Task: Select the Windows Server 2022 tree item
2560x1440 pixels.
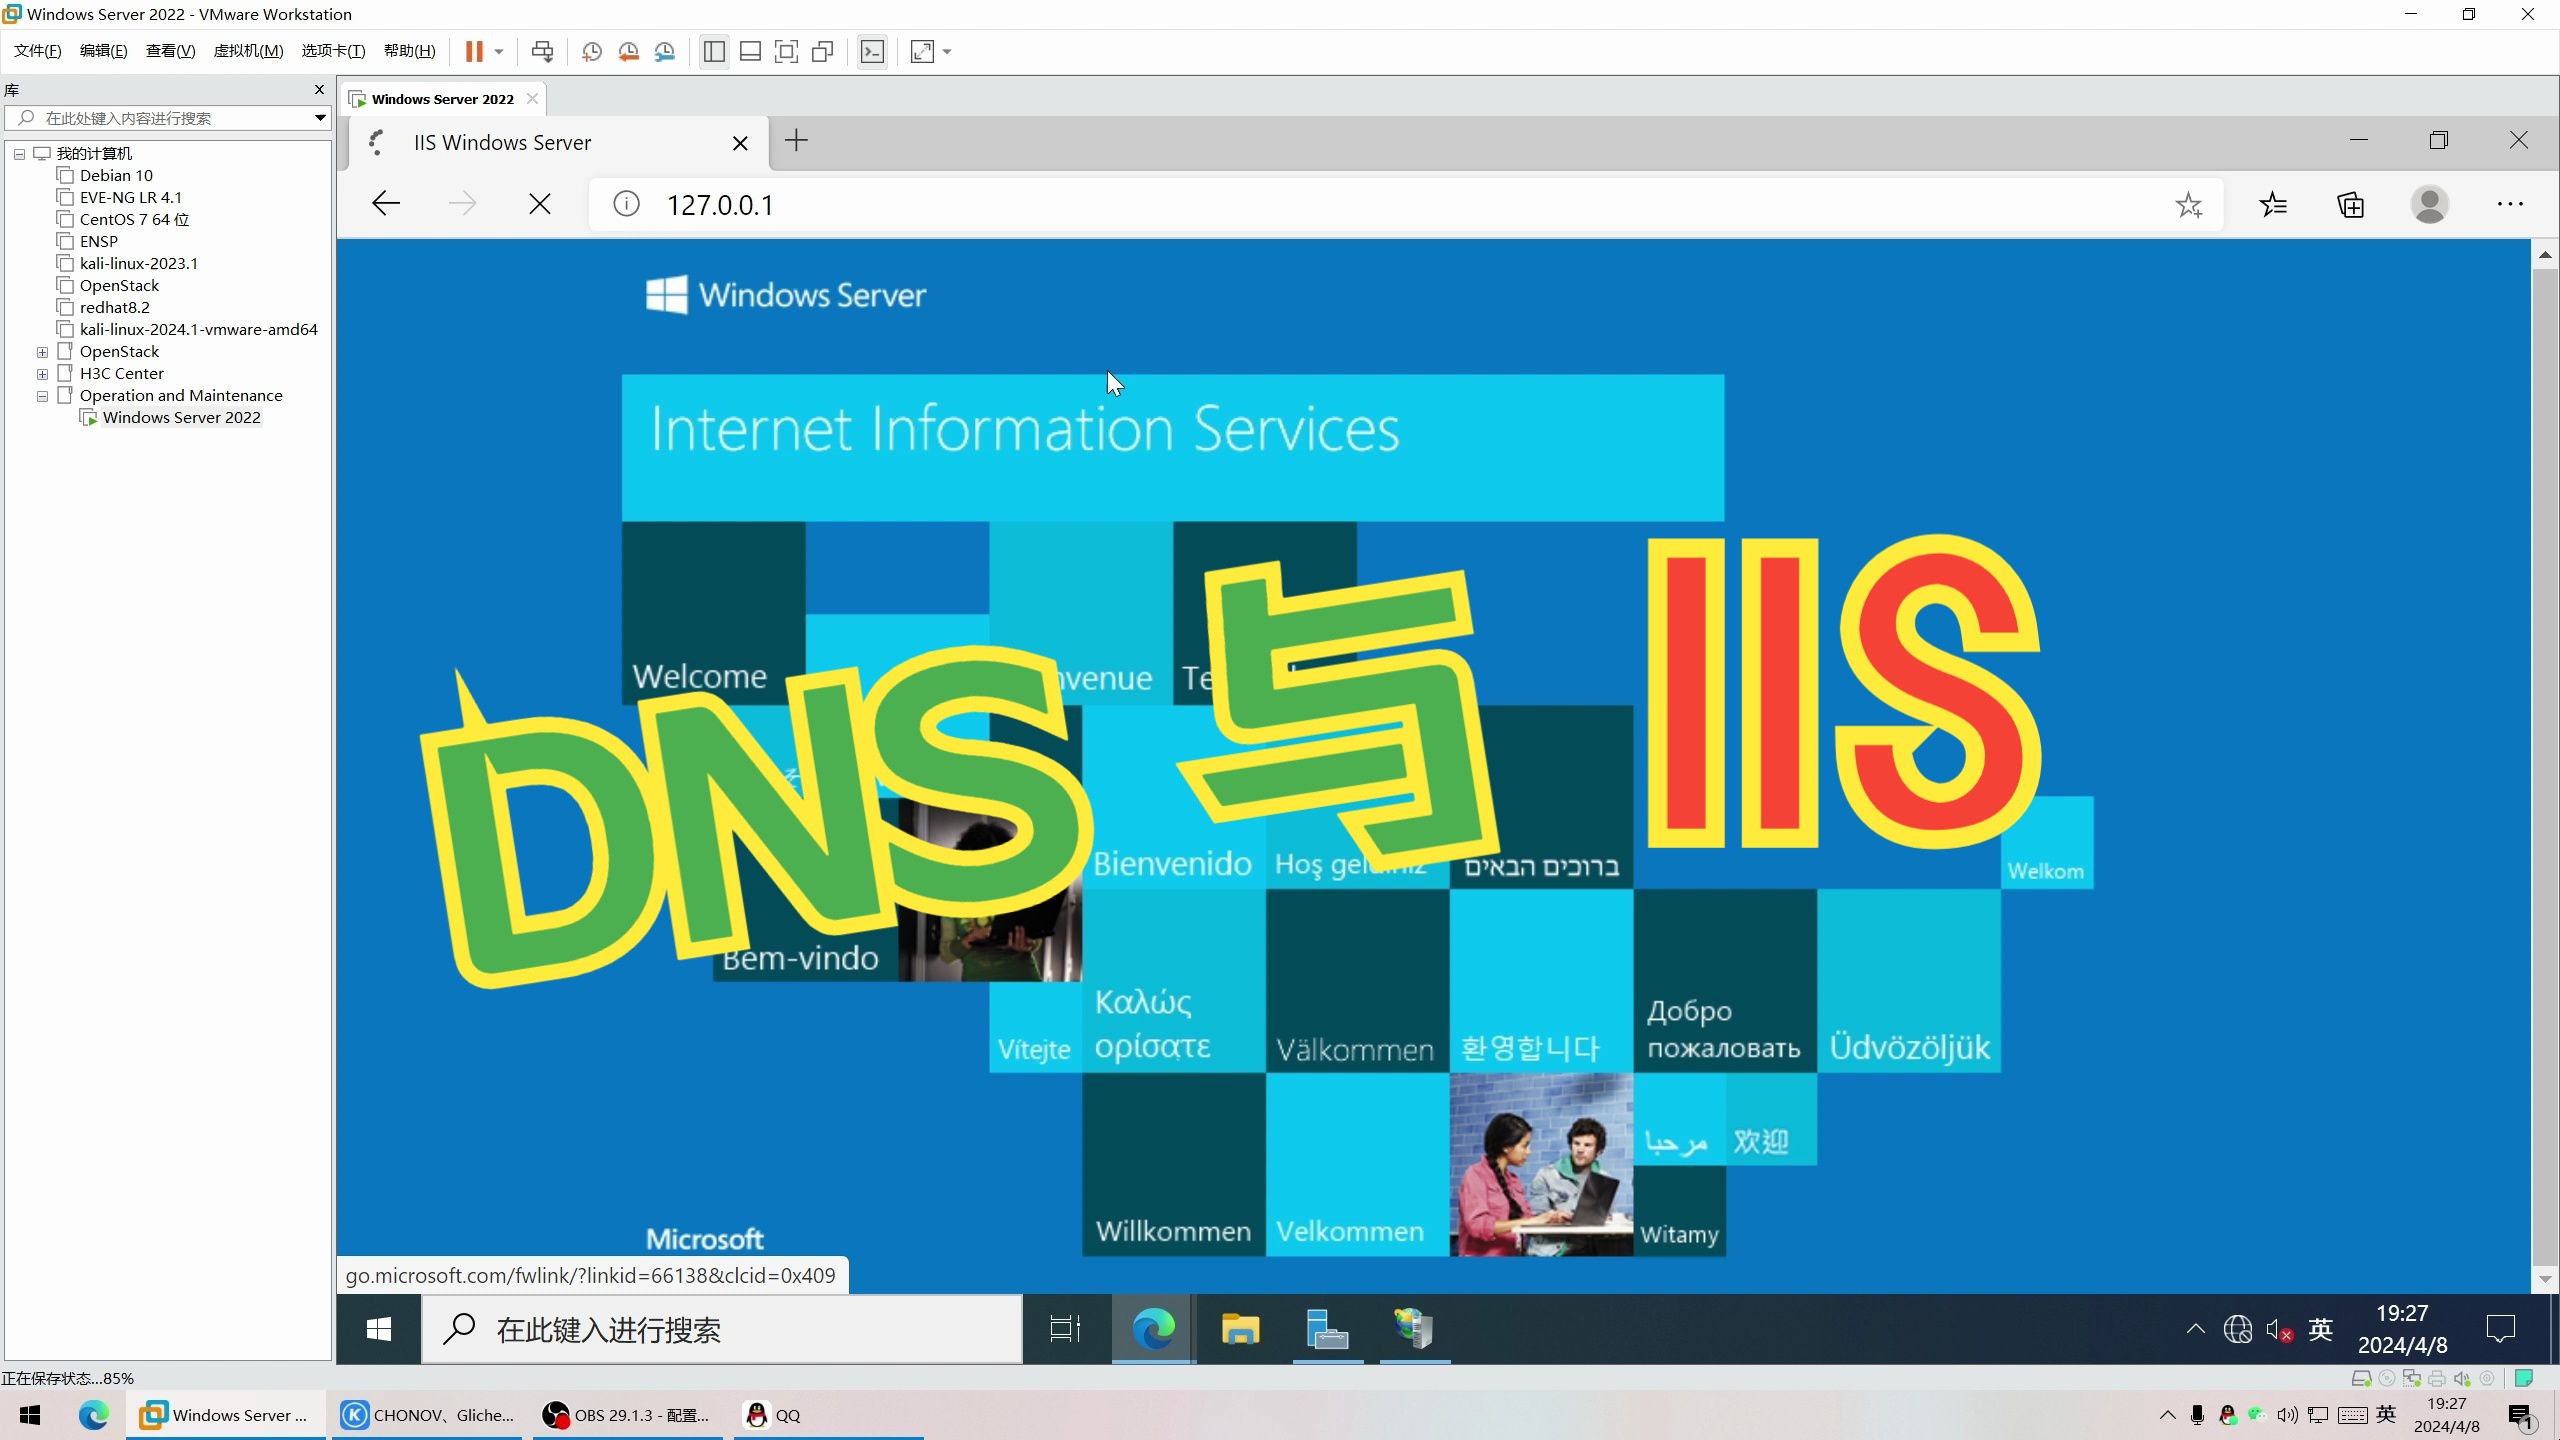Action: pos(181,418)
